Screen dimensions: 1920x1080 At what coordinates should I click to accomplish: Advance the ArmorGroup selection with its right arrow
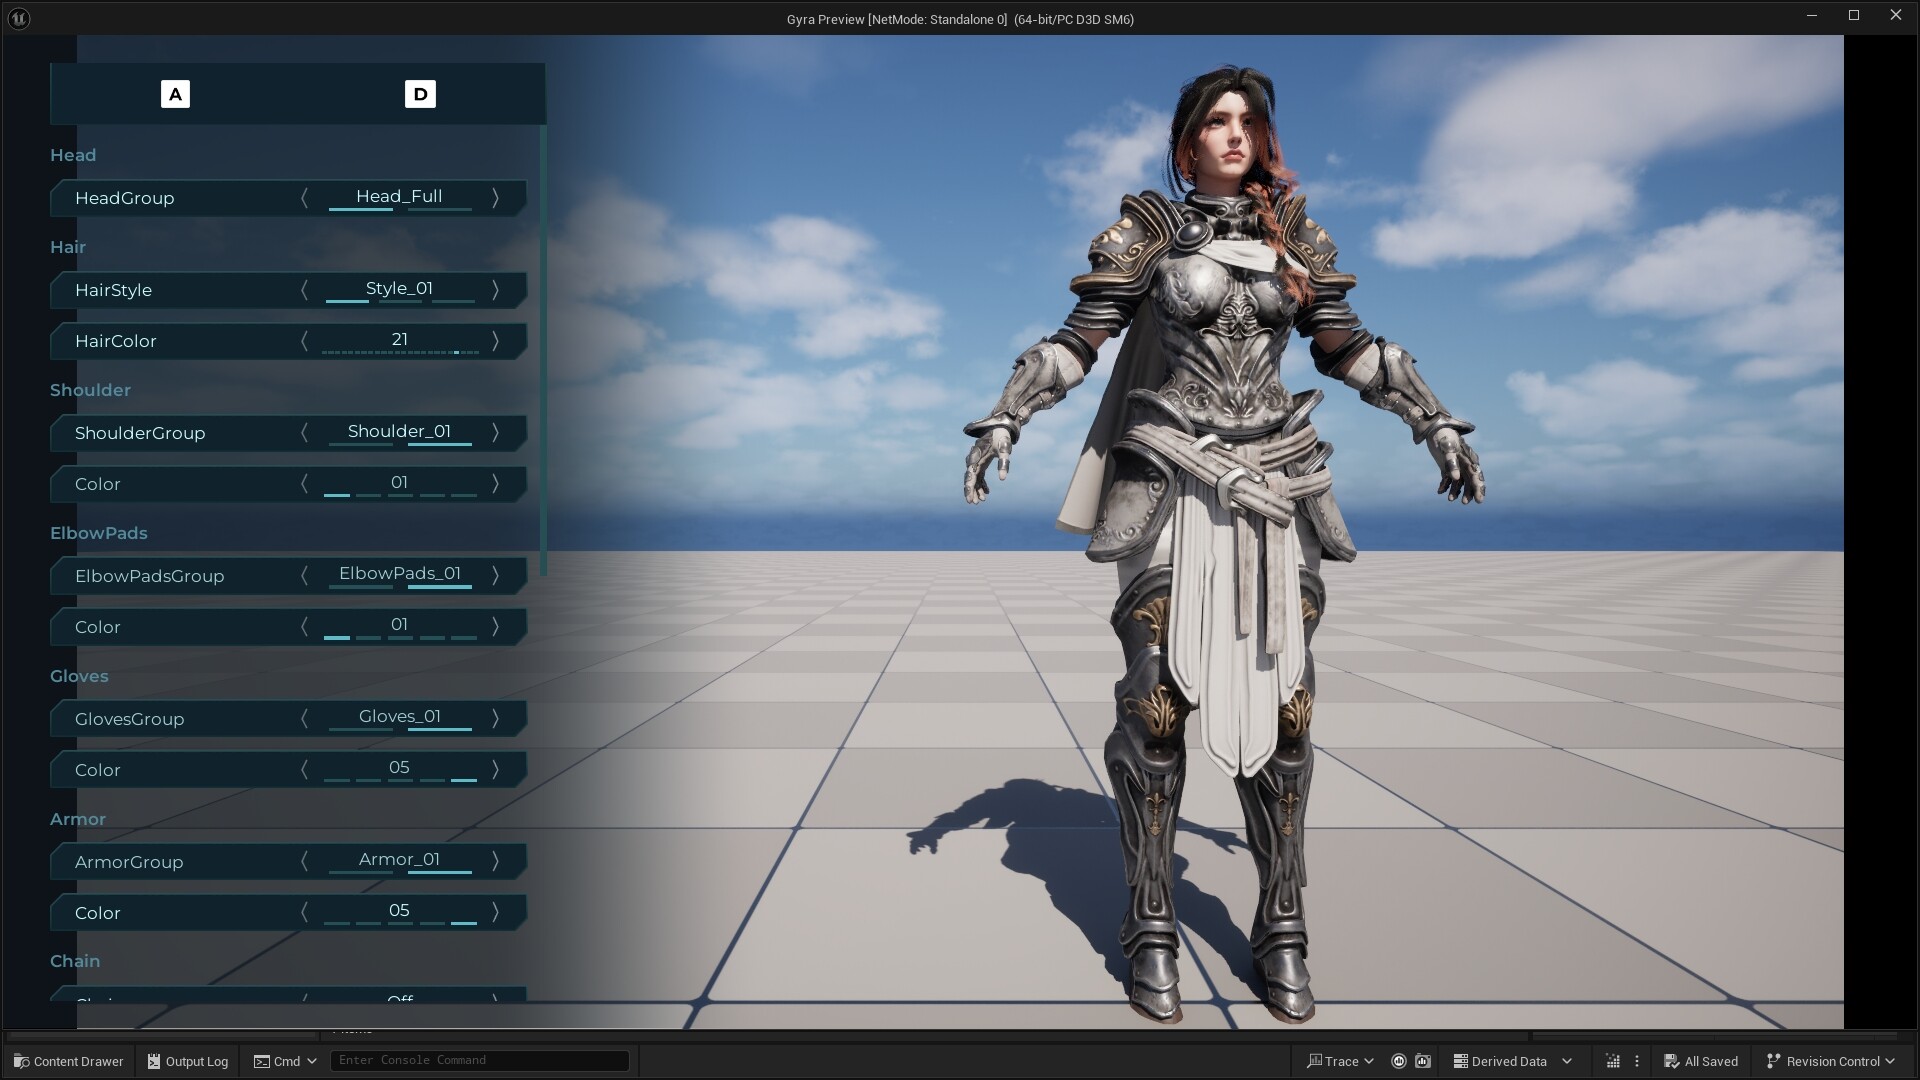pos(495,861)
